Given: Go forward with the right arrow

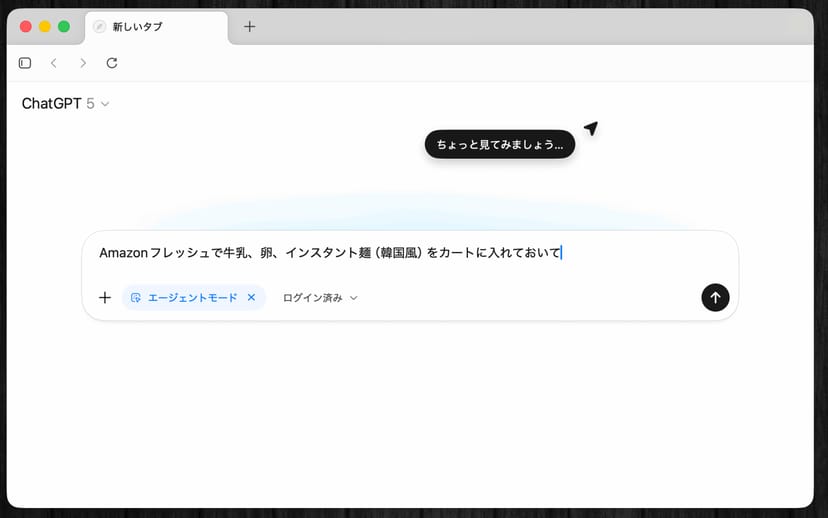Looking at the screenshot, I should [x=83, y=63].
